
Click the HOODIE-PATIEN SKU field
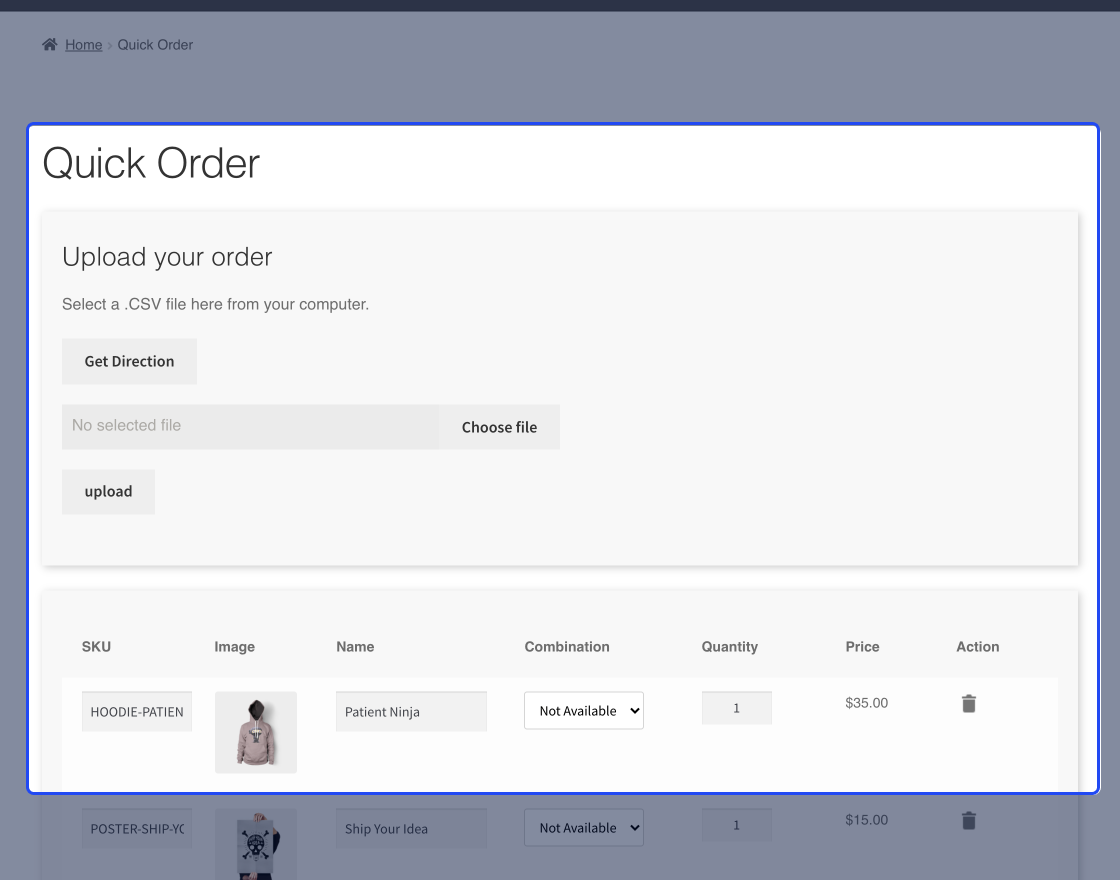[x=136, y=711]
